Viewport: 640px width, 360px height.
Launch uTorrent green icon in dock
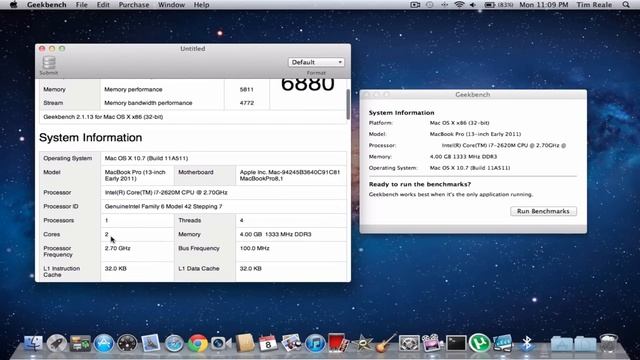pos(479,343)
